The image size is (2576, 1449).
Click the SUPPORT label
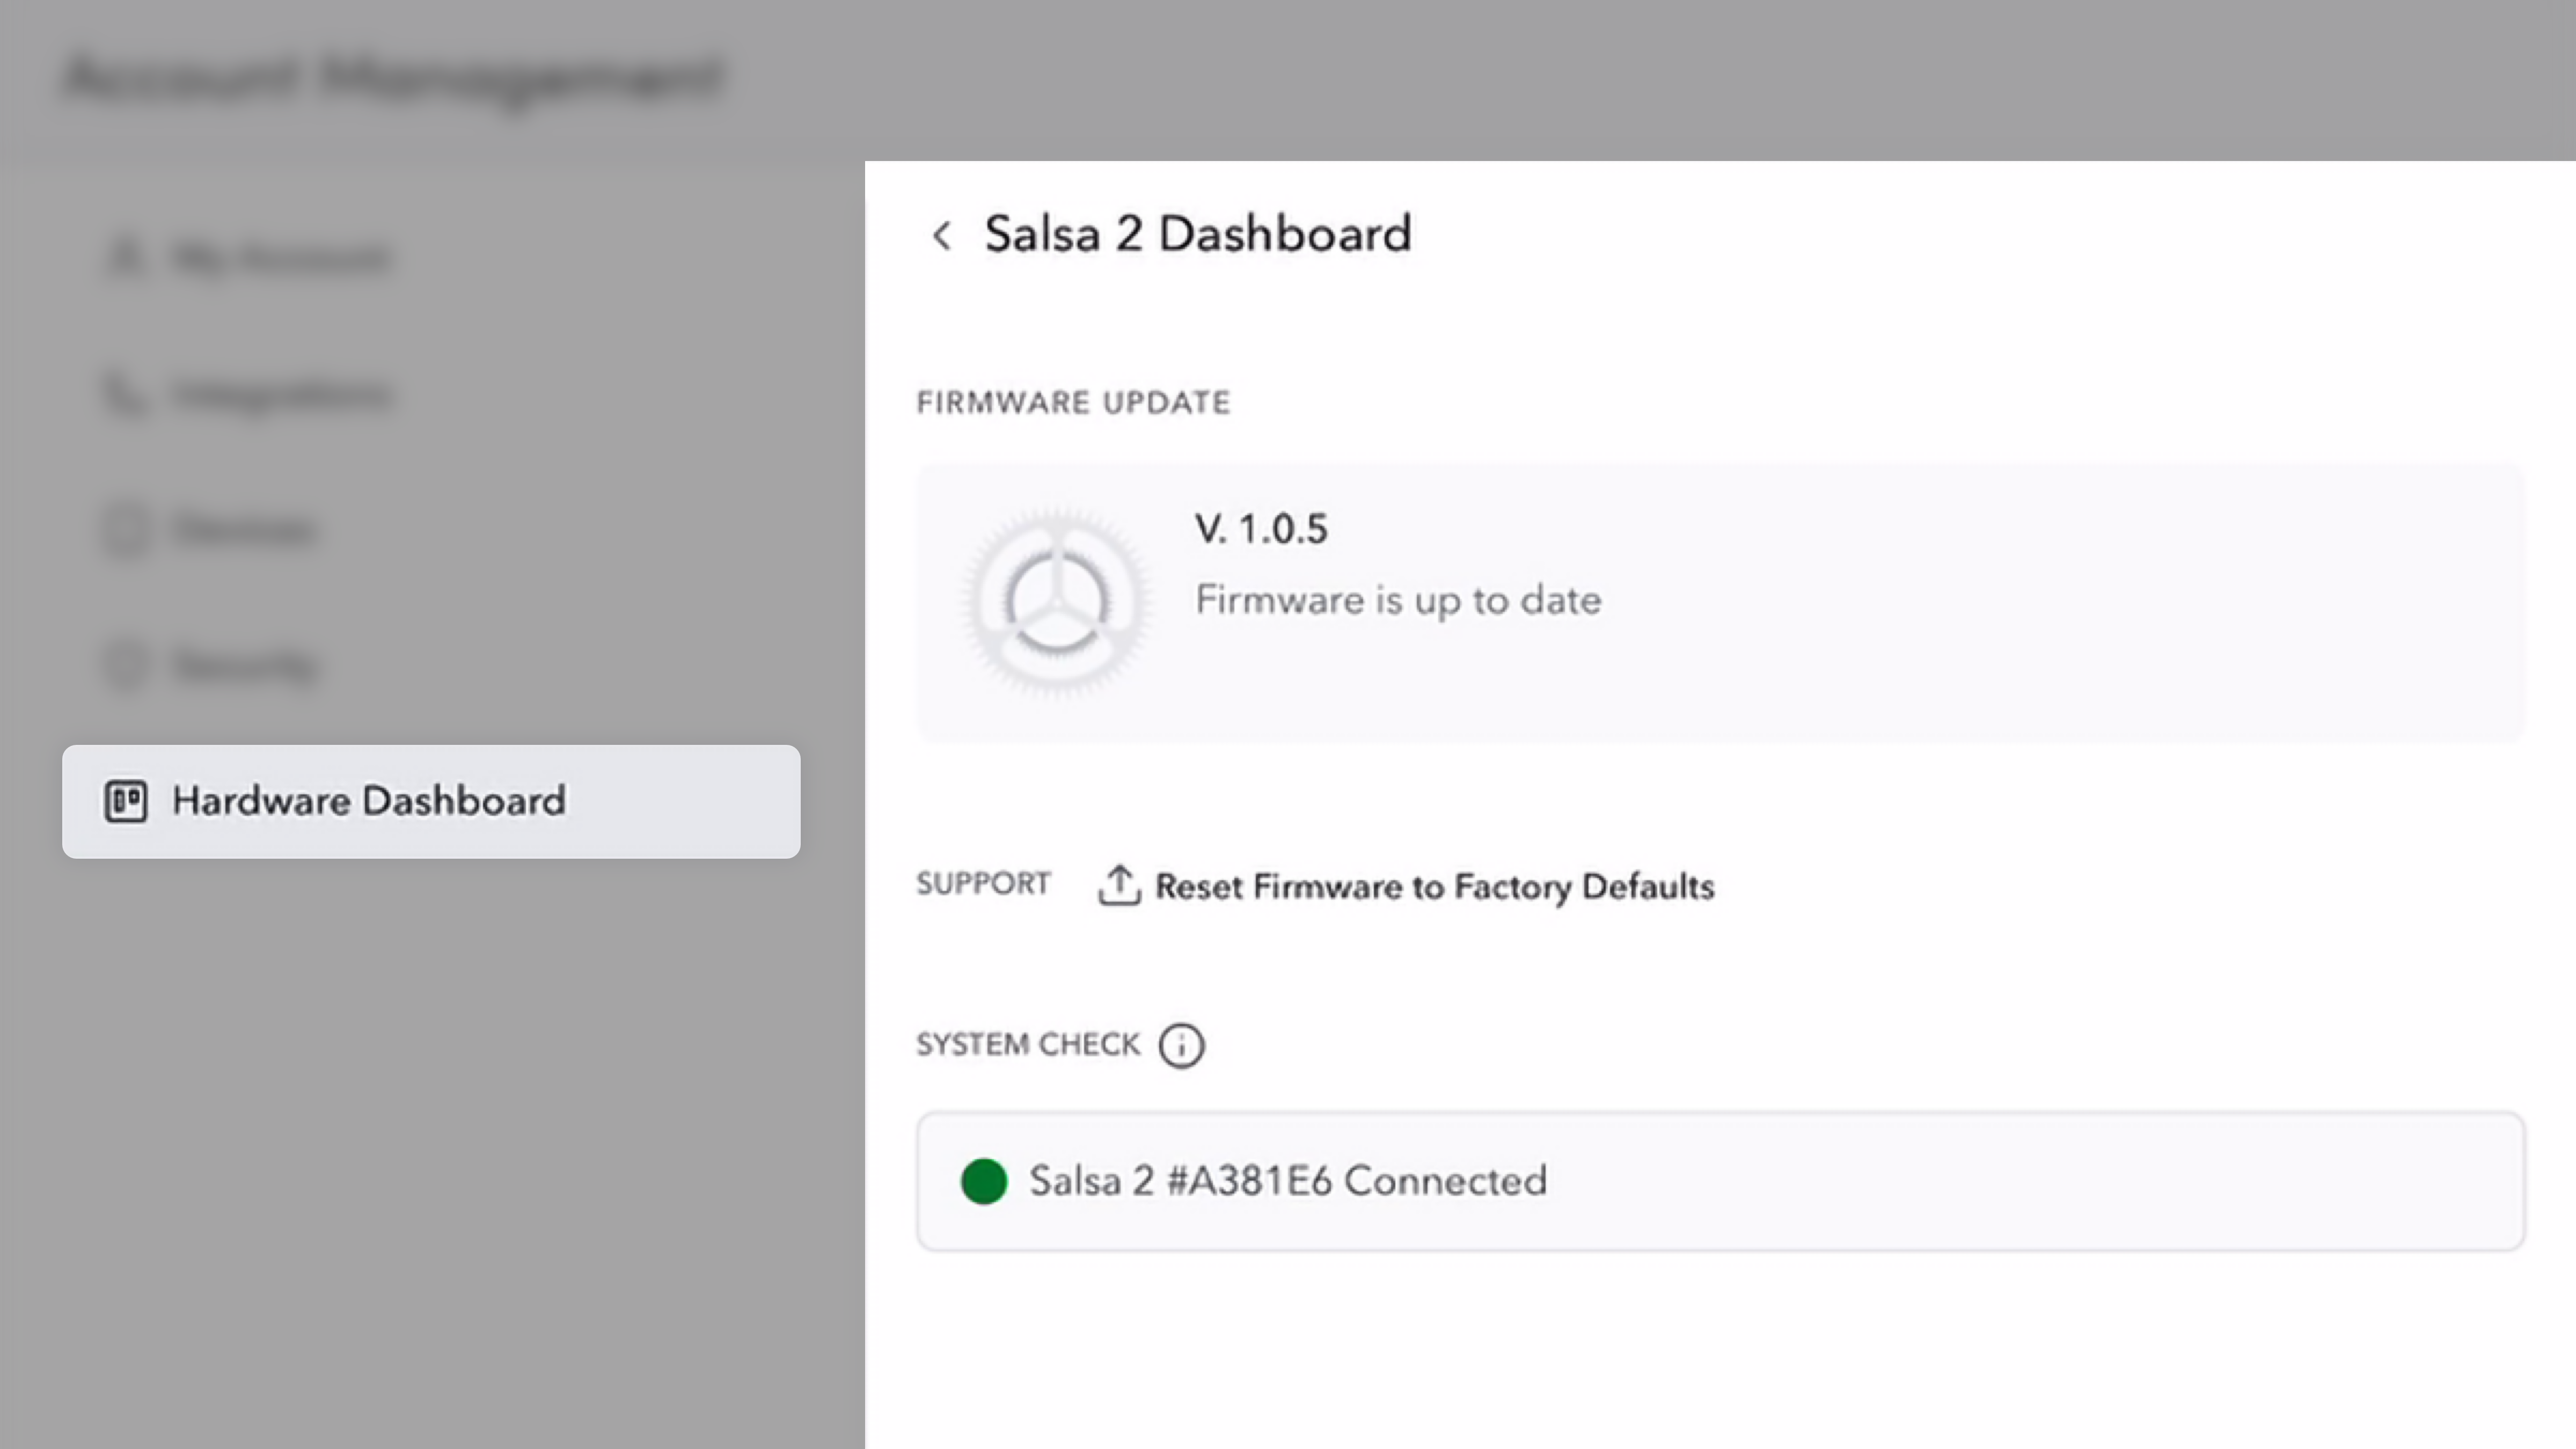[x=983, y=884]
